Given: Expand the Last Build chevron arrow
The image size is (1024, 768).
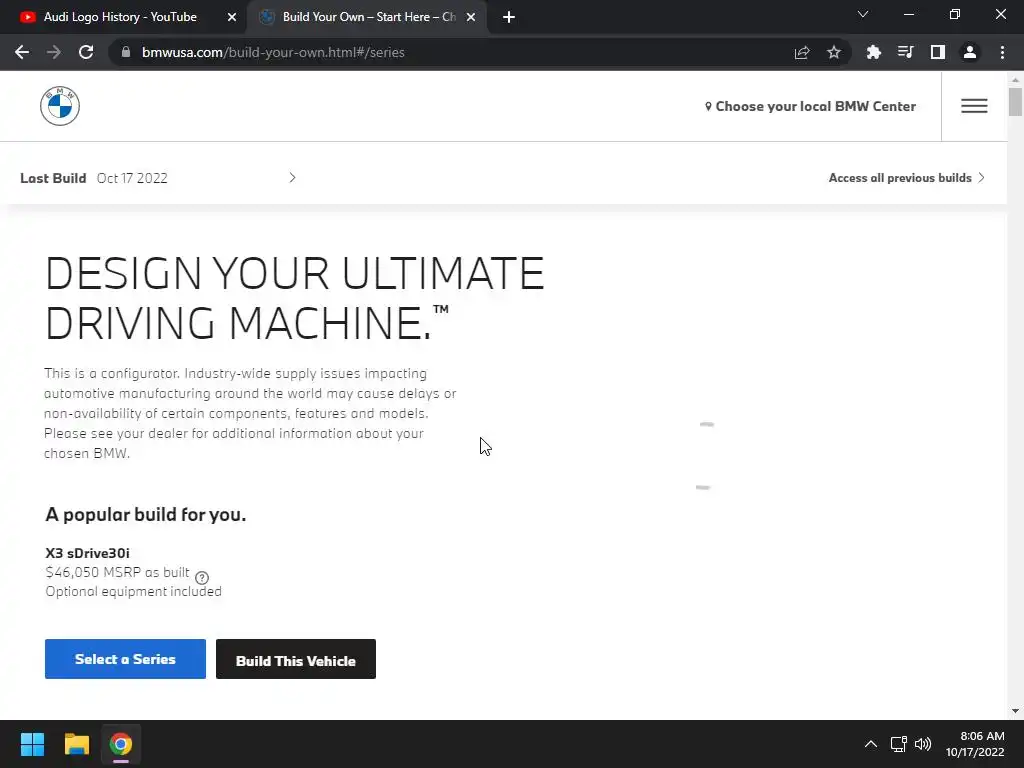Looking at the screenshot, I should (292, 178).
